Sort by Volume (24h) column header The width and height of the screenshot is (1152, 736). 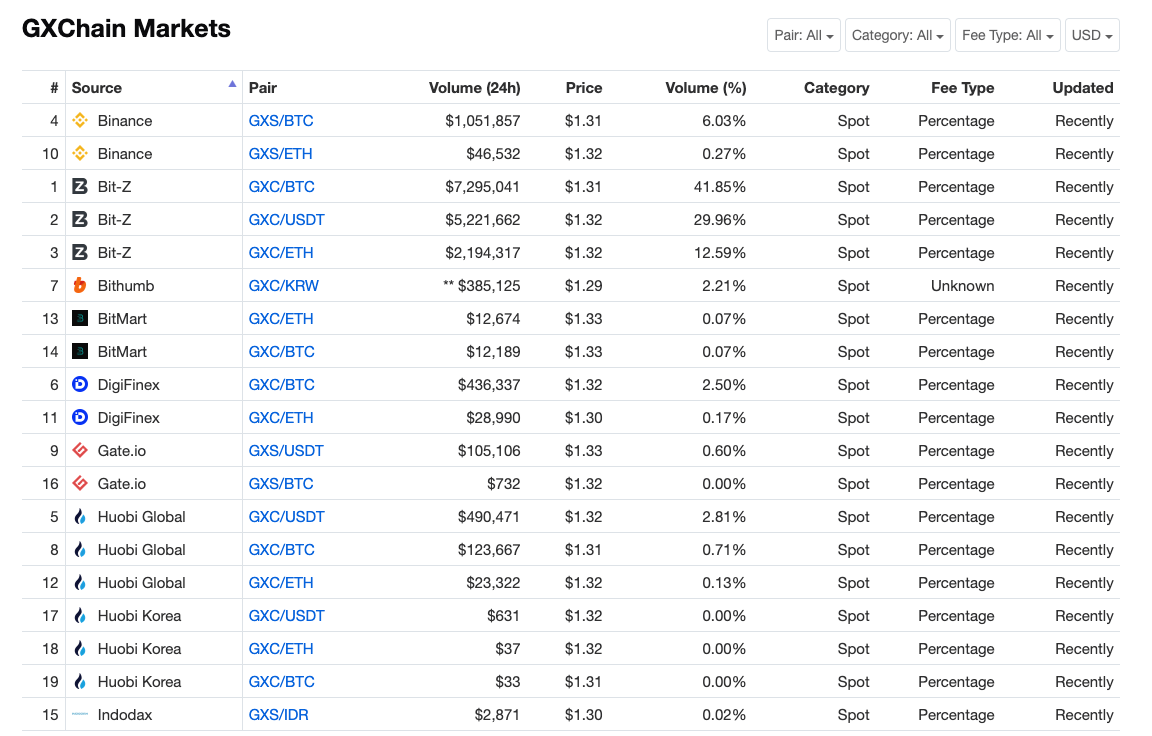[475, 88]
